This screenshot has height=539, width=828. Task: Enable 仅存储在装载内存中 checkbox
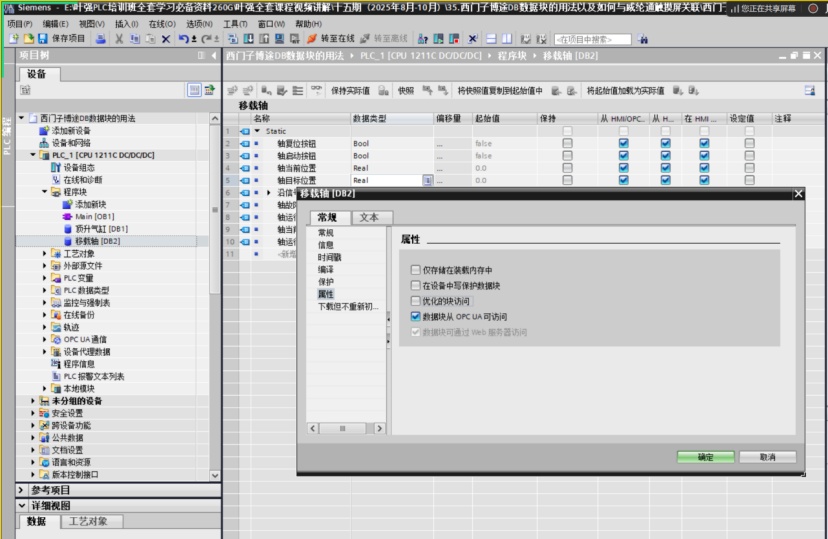(416, 270)
